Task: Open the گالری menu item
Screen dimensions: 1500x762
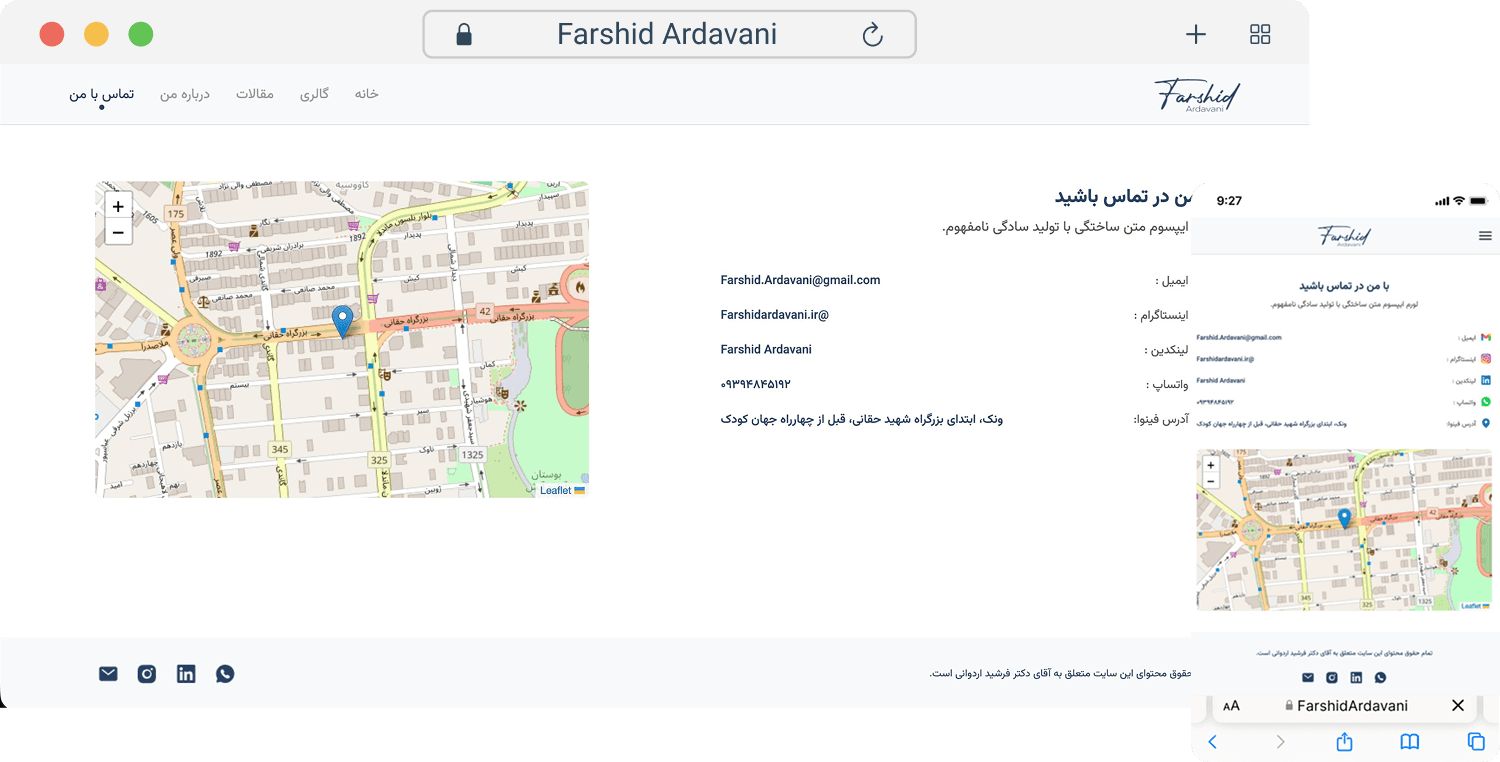Action: coord(314,94)
